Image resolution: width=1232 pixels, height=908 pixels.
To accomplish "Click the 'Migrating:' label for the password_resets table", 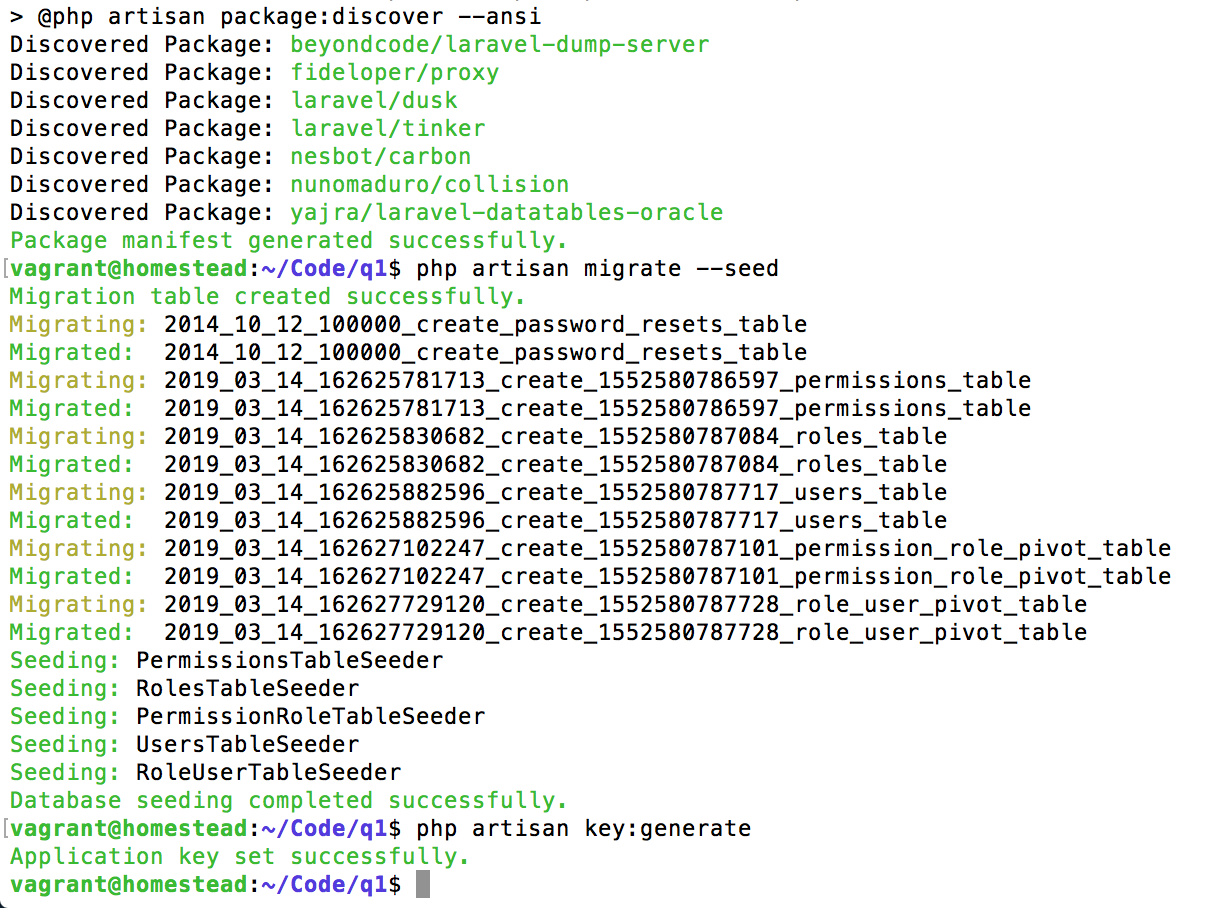I will point(78,324).
